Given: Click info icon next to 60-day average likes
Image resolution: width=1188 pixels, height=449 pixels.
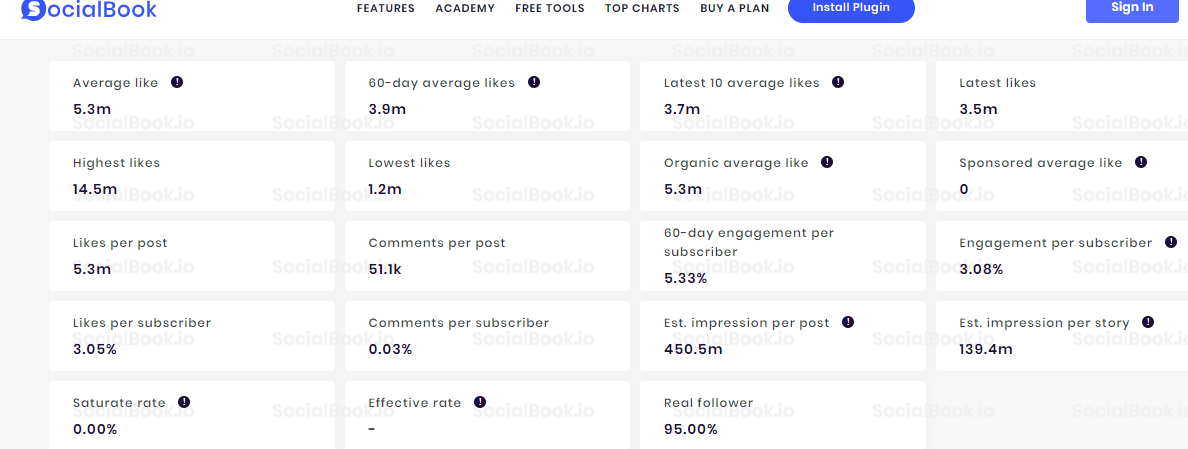Looking at the screenshot, I should click(534, 82).
